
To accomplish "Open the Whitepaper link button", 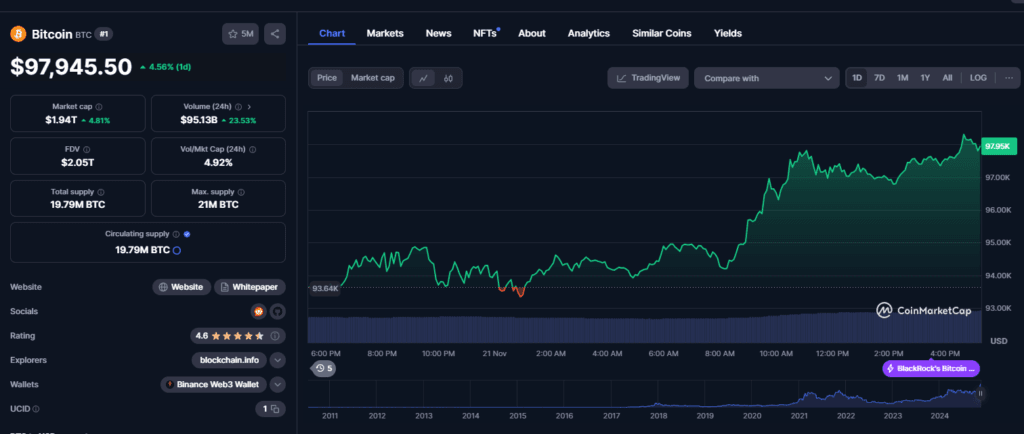I will [x=250, y=287].
